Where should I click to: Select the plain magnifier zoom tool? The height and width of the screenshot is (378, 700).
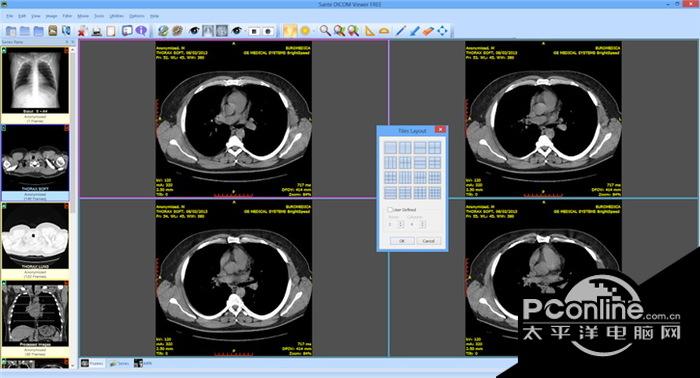click(x=325, y=31)
